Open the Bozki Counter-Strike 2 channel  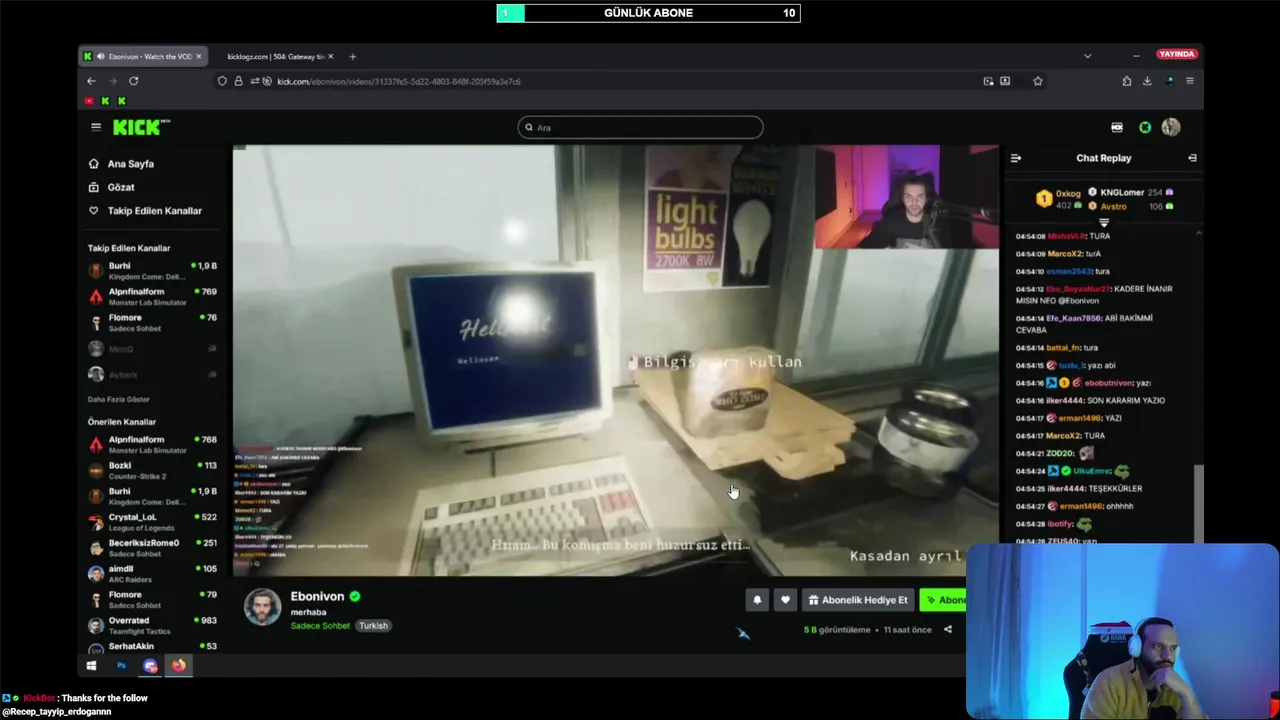tap(152, 470)
